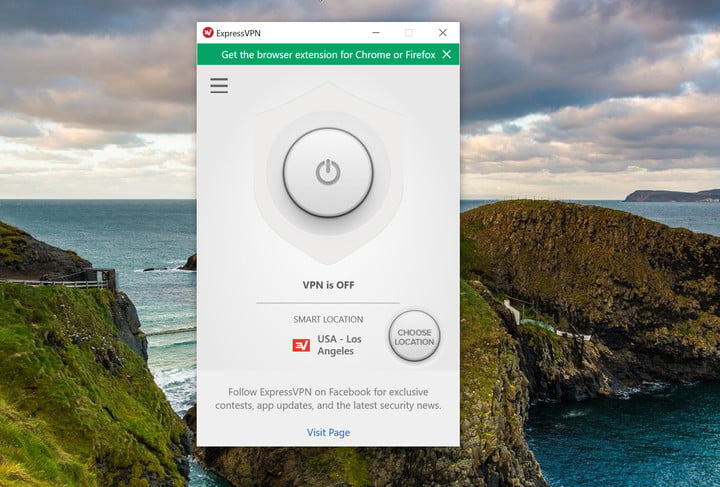Turn on the VPN power button

tap(328, 173)
